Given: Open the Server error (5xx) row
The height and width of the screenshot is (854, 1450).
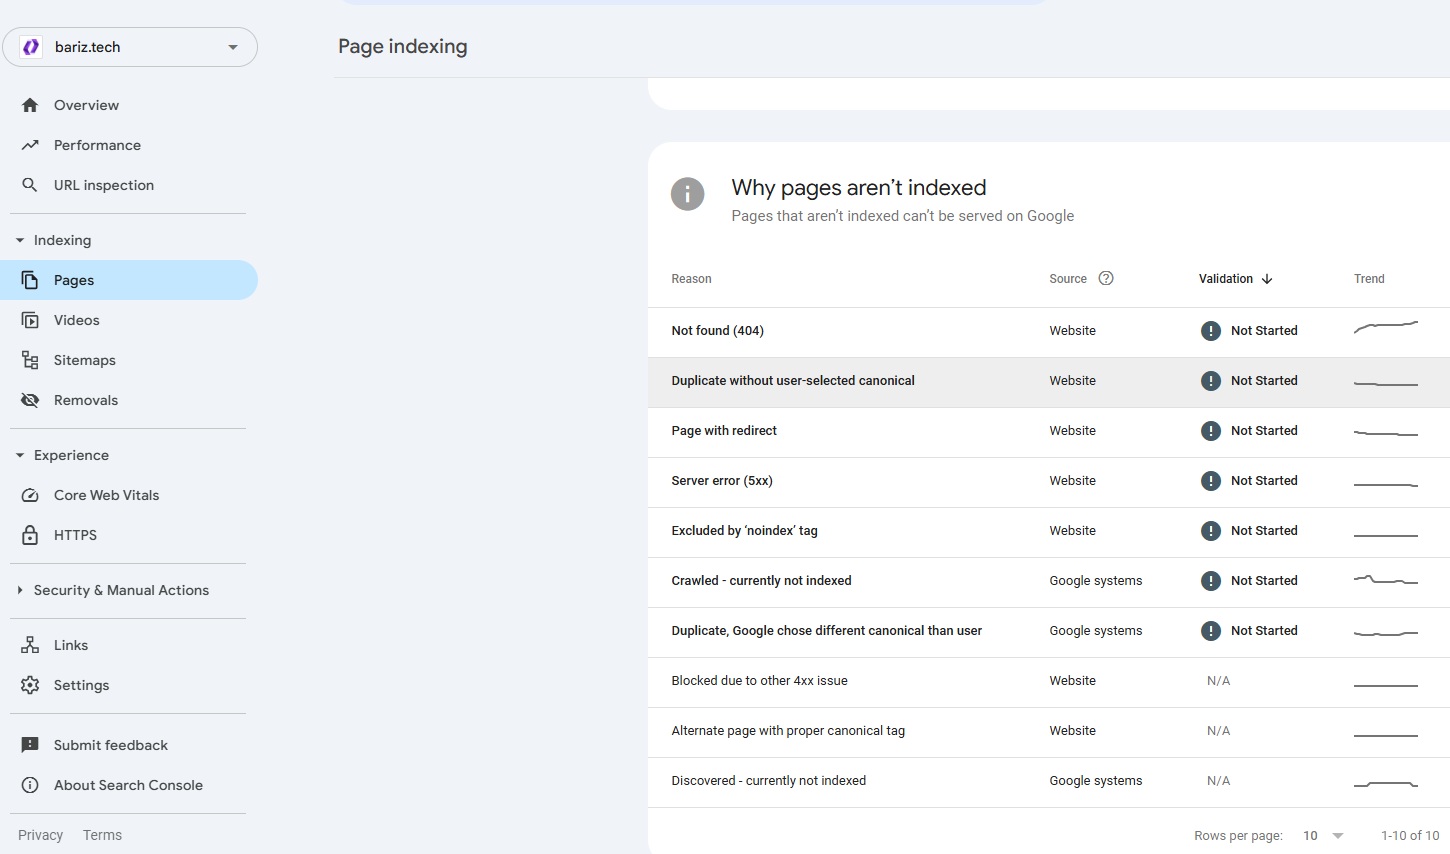Looking at the screenshot, I should 1049,482.
